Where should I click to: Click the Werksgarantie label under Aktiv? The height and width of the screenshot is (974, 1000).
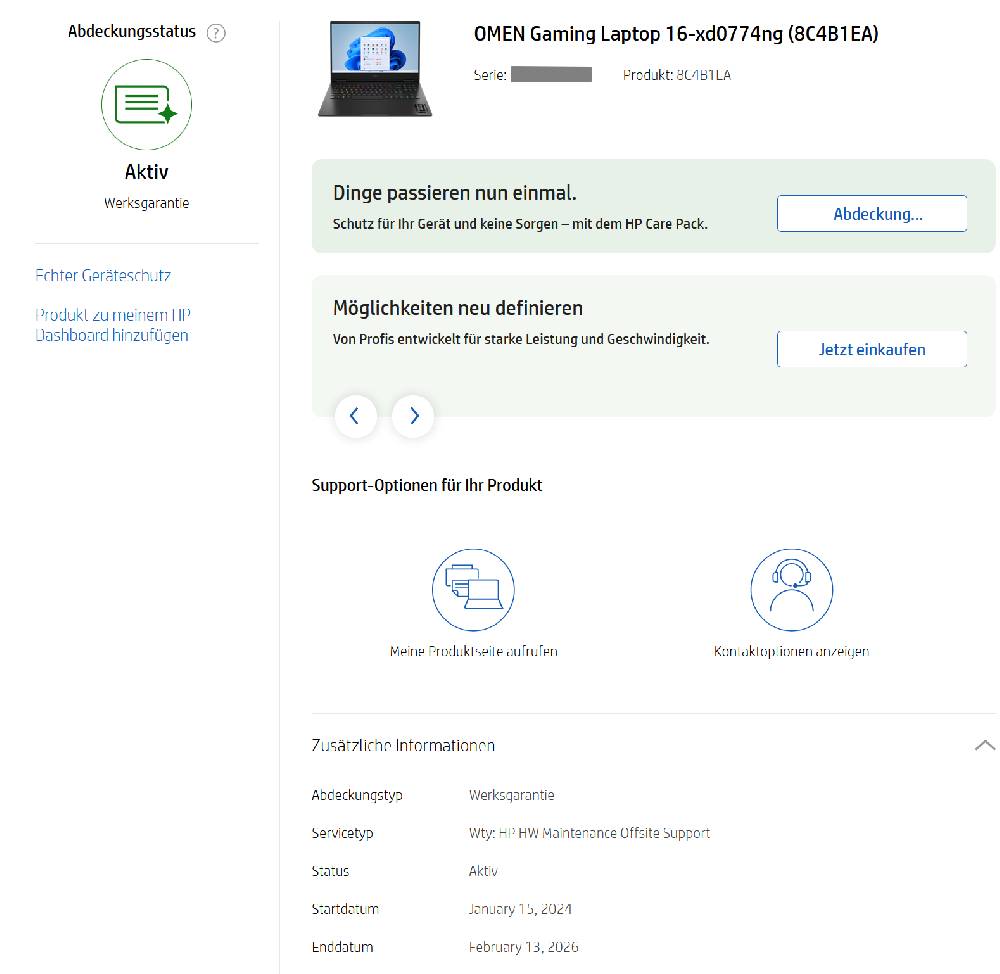(x=147, y=203)
